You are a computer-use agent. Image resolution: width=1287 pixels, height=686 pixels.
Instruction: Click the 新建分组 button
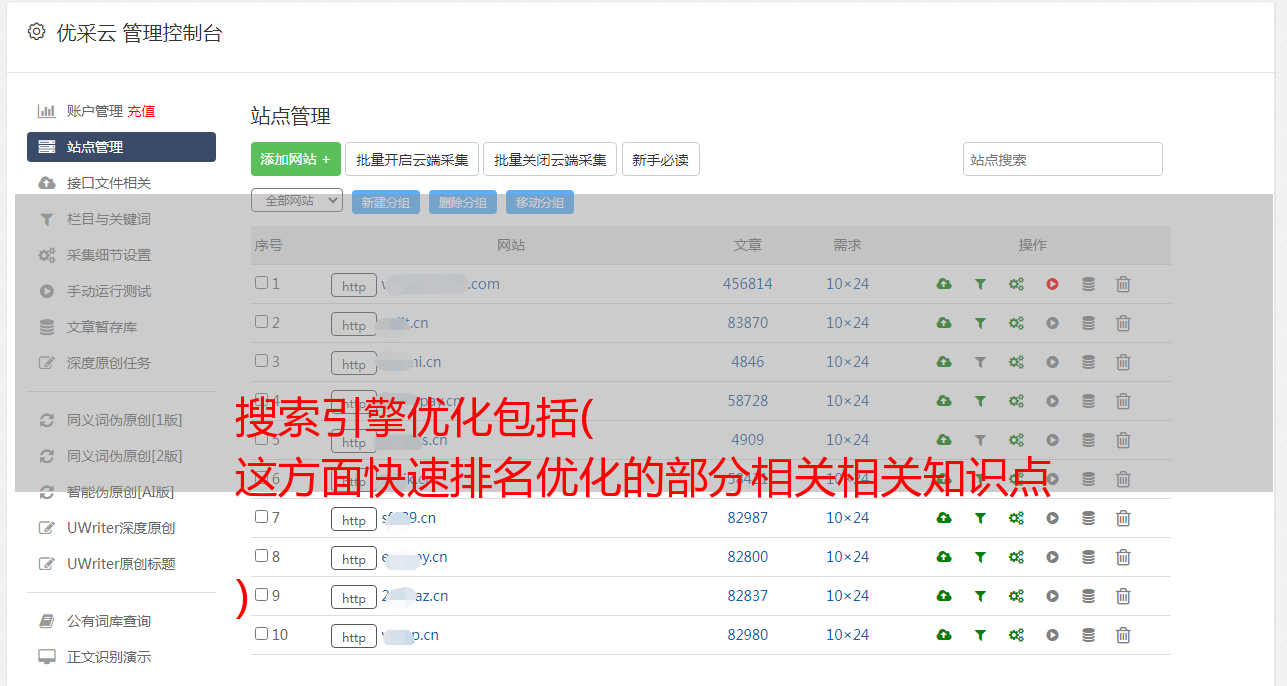386,202
